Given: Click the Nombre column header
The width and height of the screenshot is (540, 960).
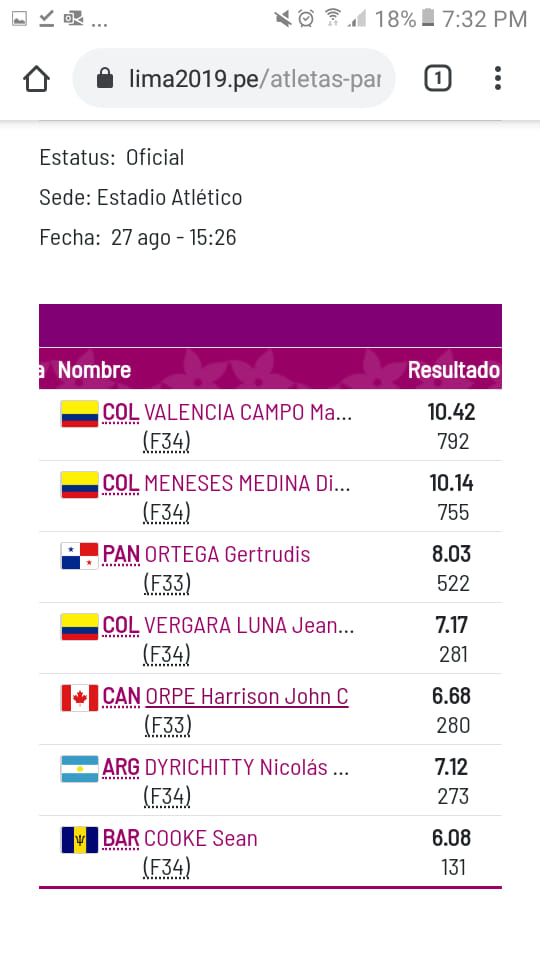Looking at the screenshot, I should (94, 370).
